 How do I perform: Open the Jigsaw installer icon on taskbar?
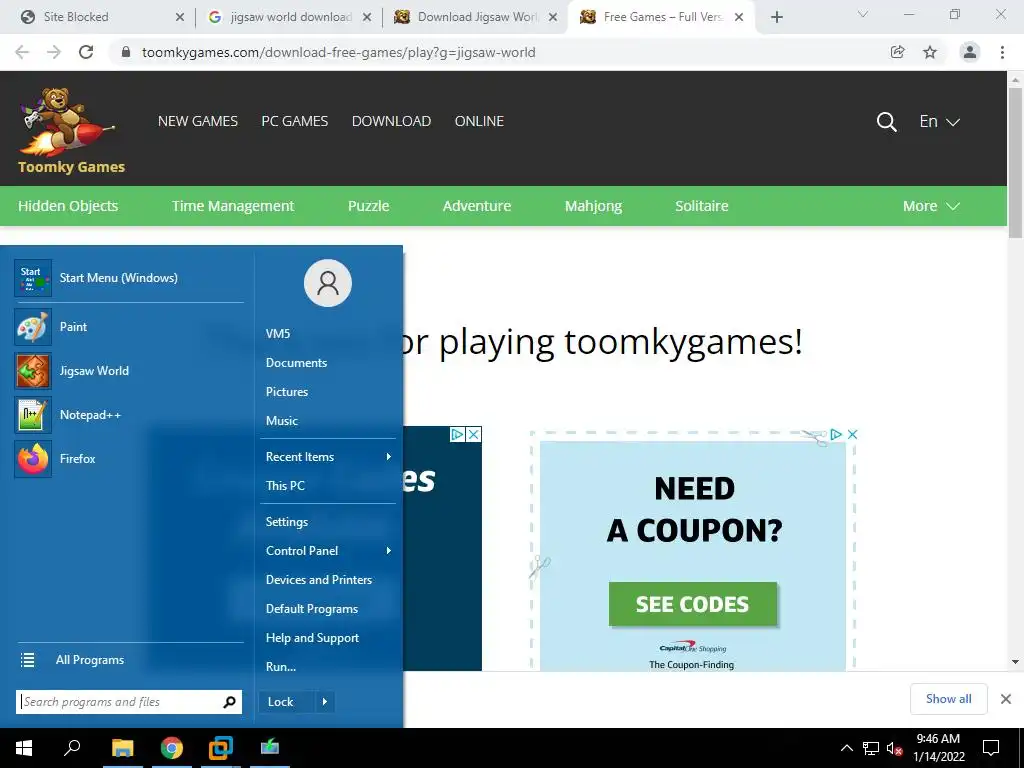[x=270, y=748]
